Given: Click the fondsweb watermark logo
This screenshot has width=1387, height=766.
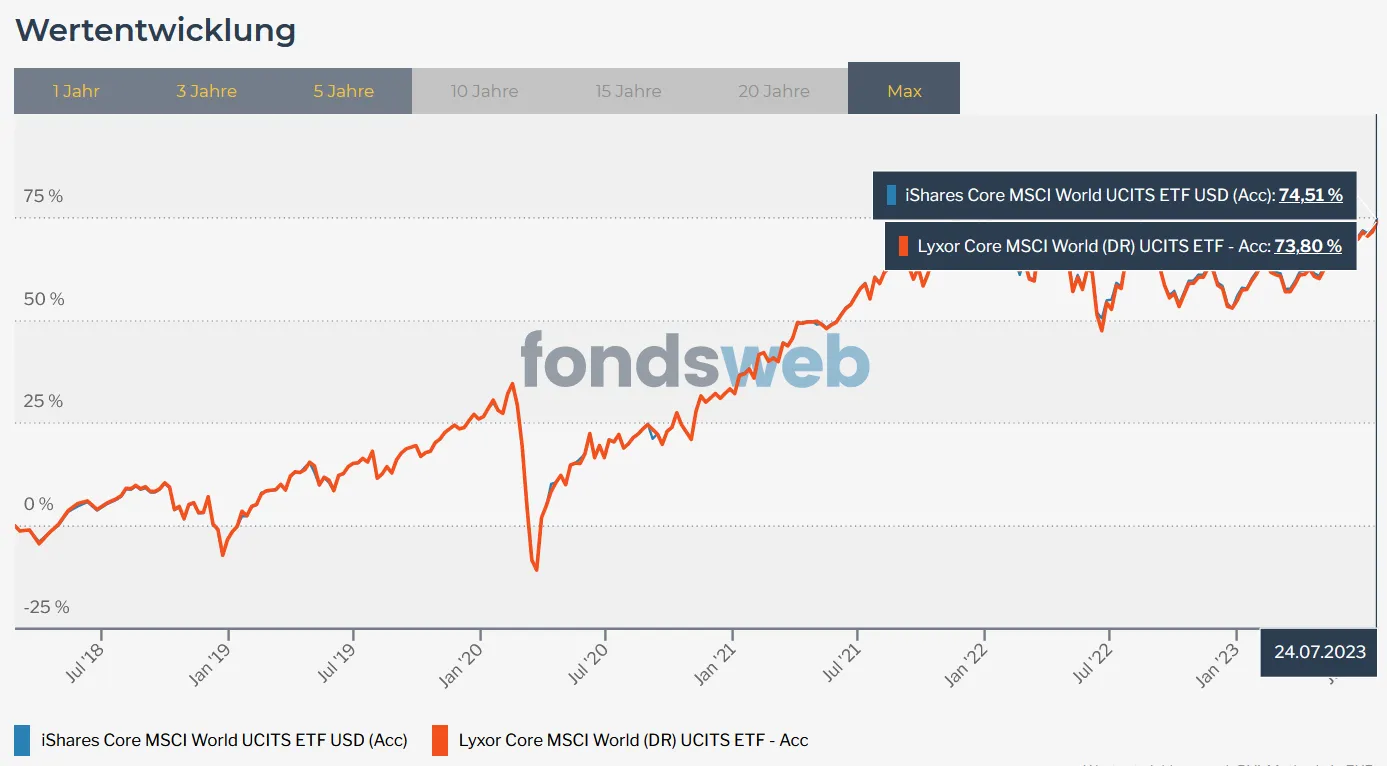Looking at the screenshot, I should coord(695,360).
